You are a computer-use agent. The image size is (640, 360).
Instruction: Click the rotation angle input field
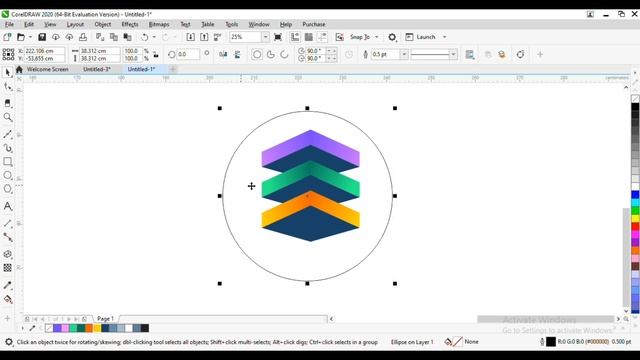click(188, 54)
